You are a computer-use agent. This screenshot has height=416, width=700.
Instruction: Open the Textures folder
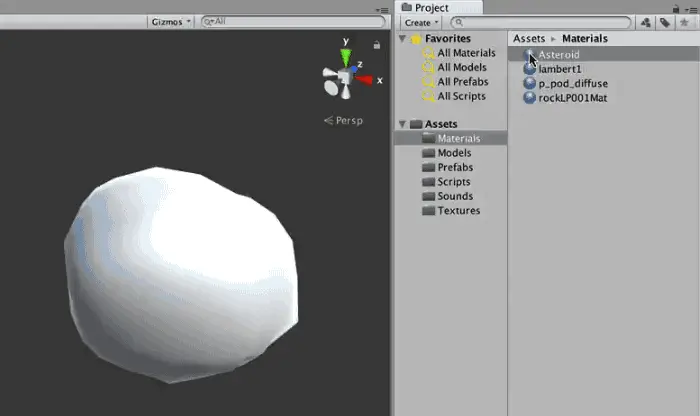tap(459, 211)
